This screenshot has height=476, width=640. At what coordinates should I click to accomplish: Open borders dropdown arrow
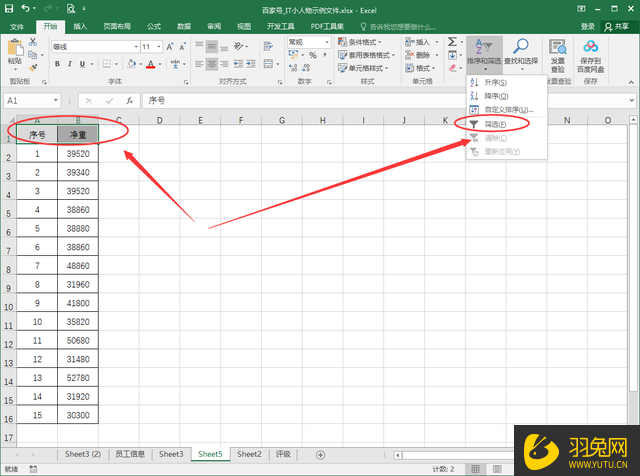[x=116, y=64]
